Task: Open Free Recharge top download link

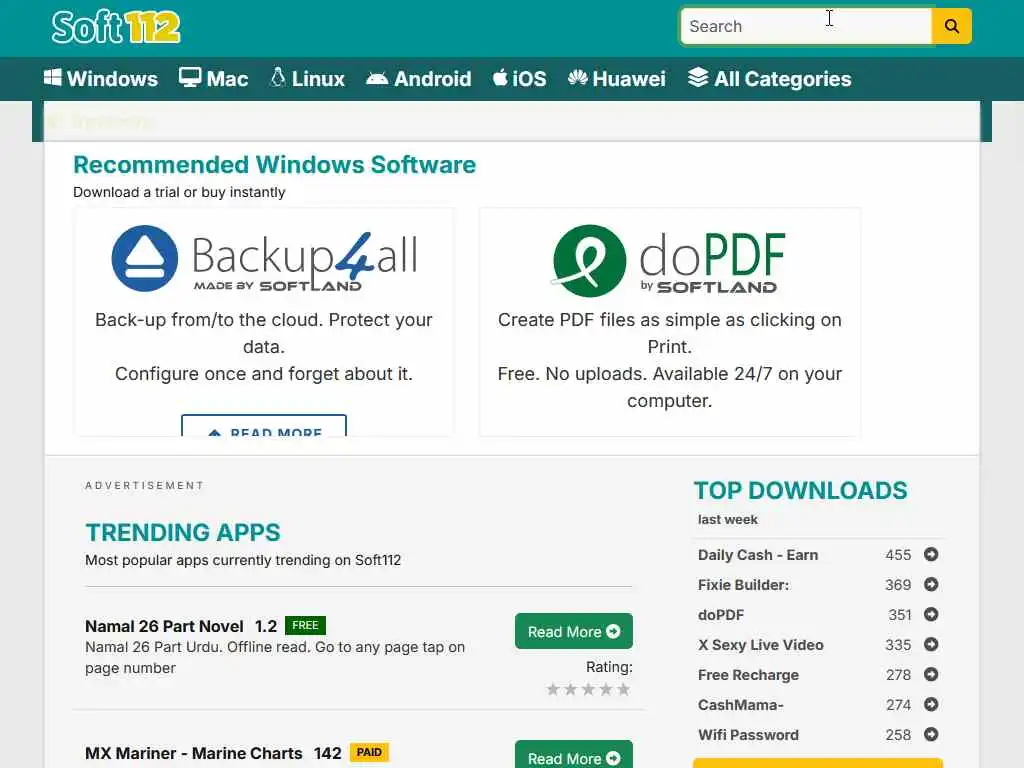Action: (x=748, y=675)
